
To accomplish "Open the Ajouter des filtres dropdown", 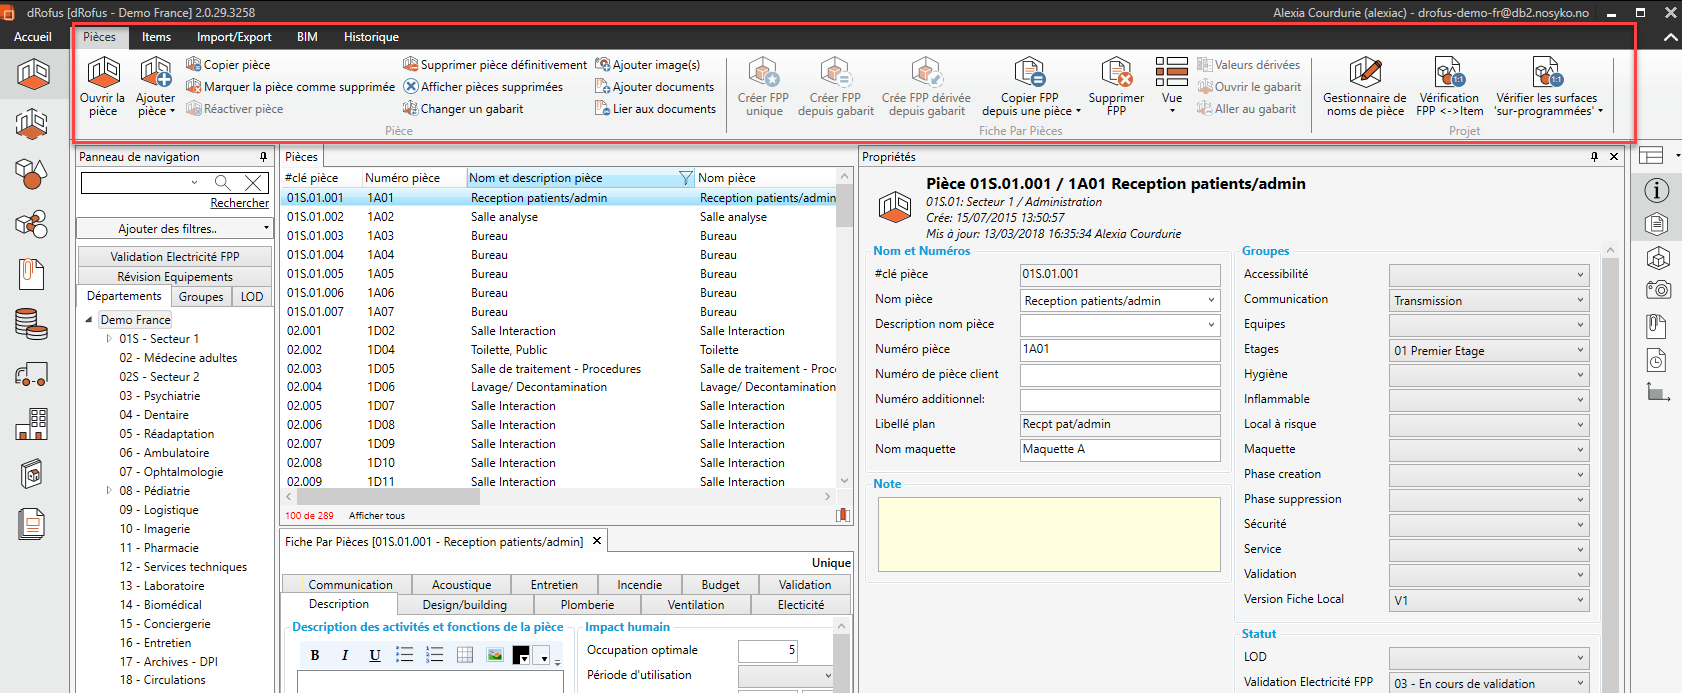I will coord(174,229).
